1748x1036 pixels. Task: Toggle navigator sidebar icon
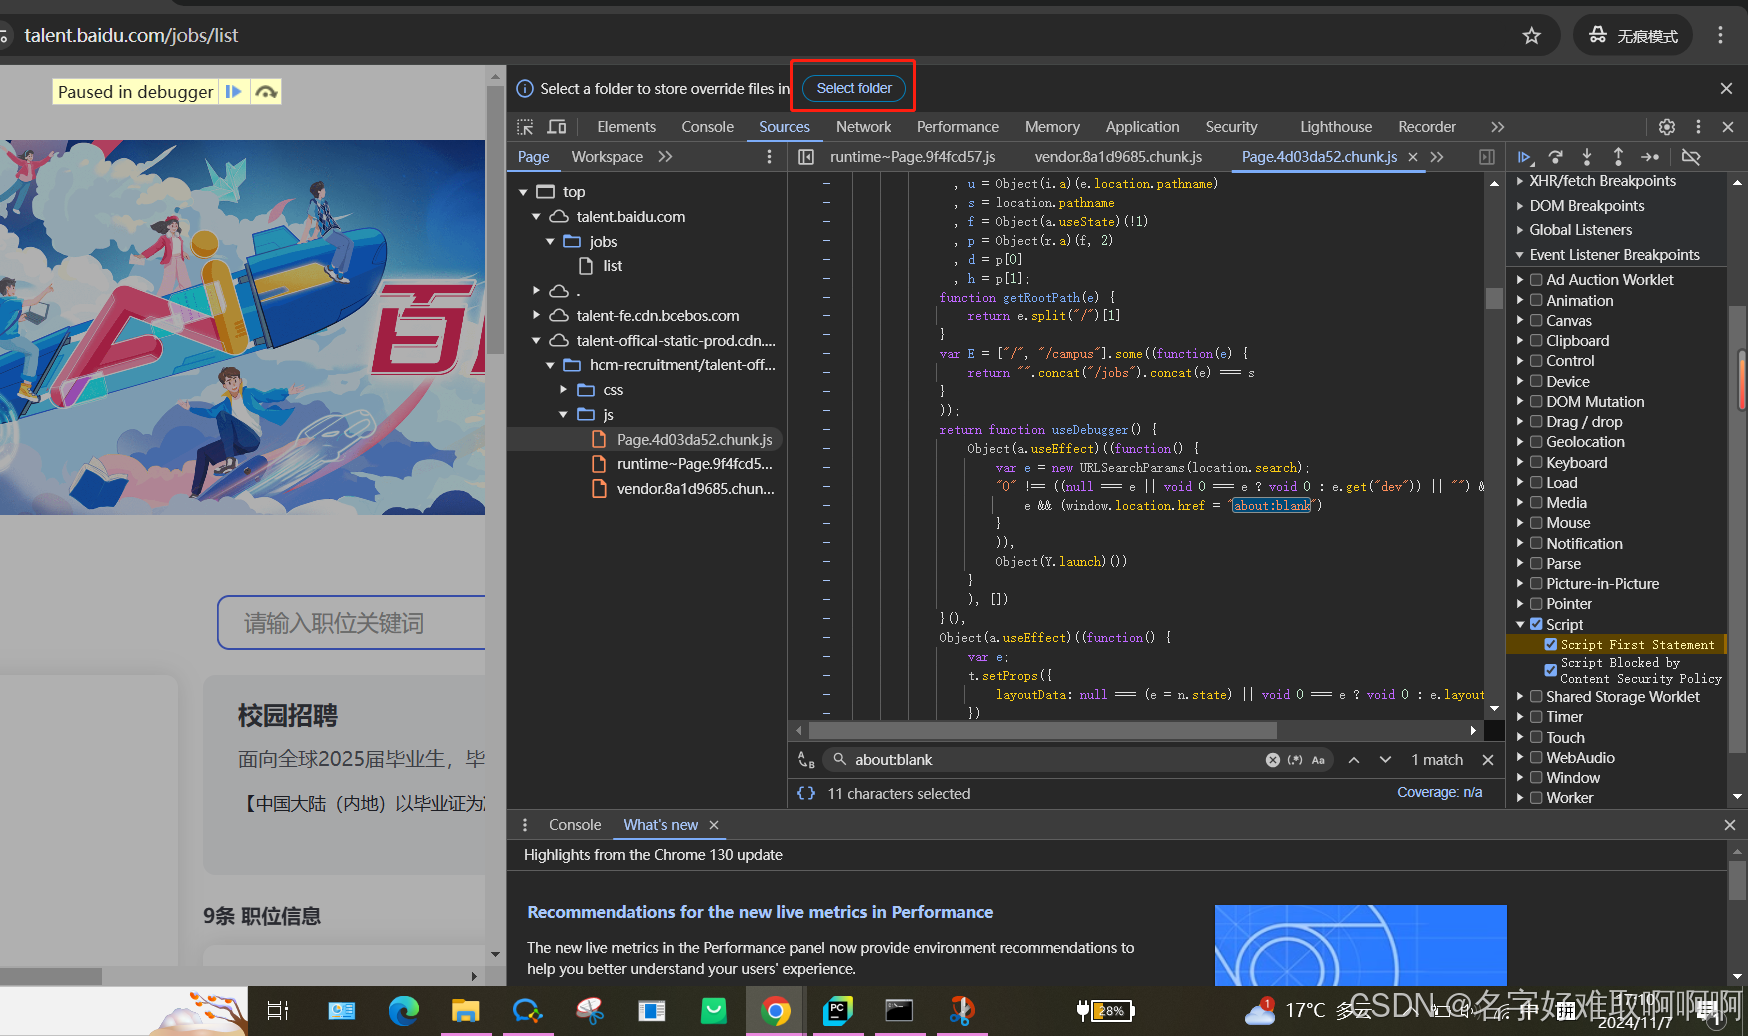coord(806,157)
